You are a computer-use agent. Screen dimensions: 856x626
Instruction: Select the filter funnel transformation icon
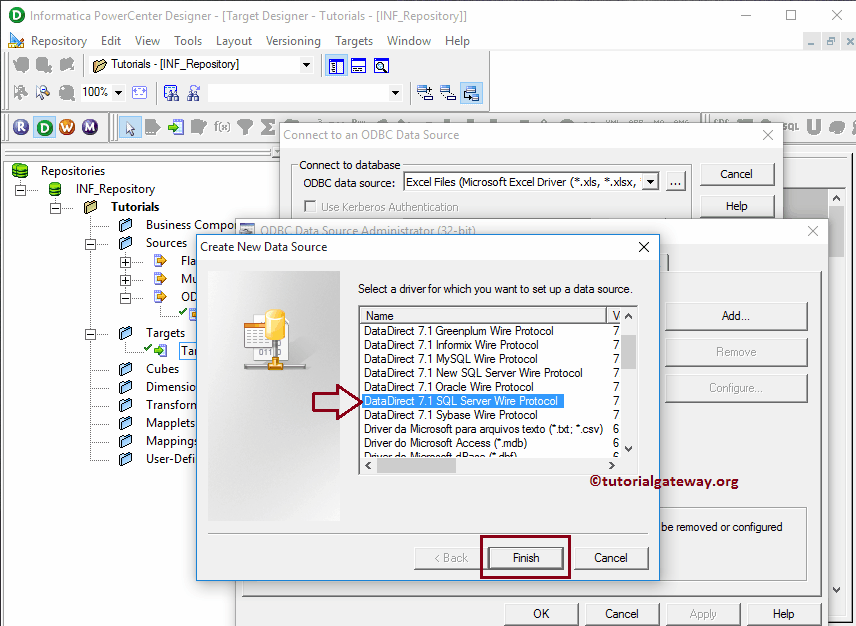coord(244,127)
